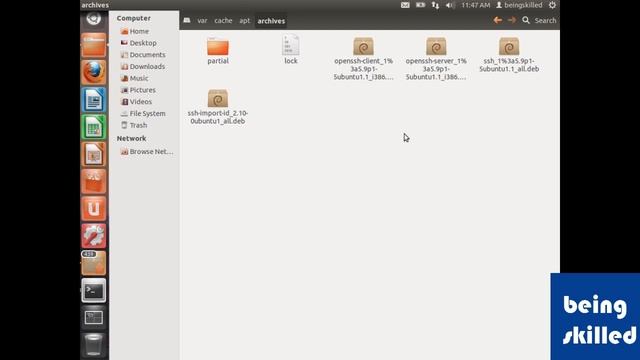This screenshot has height=360, width=640.
Task: Open Trash in the sidebar
Action: click(x=134, y=125)
